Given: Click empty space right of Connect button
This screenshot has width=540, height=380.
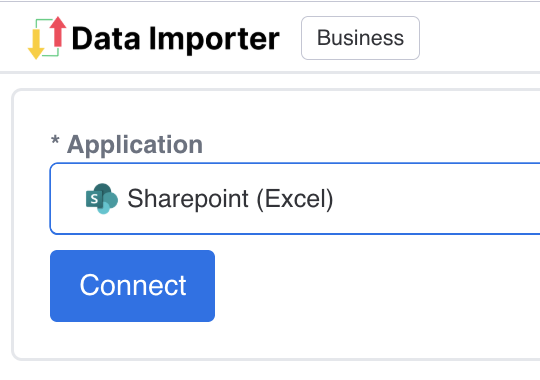Looking at the screenshot, I should tap(377, 286).
